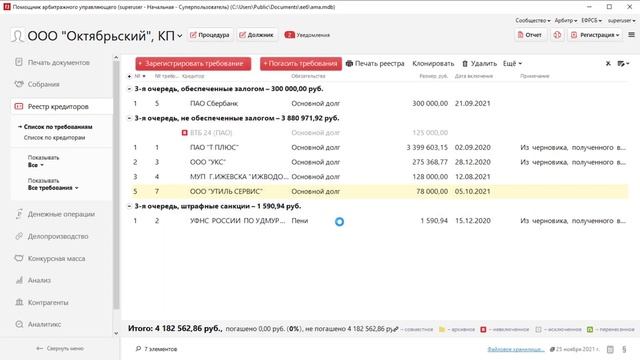Open the Уведомления notifications badge

(307, 35)
